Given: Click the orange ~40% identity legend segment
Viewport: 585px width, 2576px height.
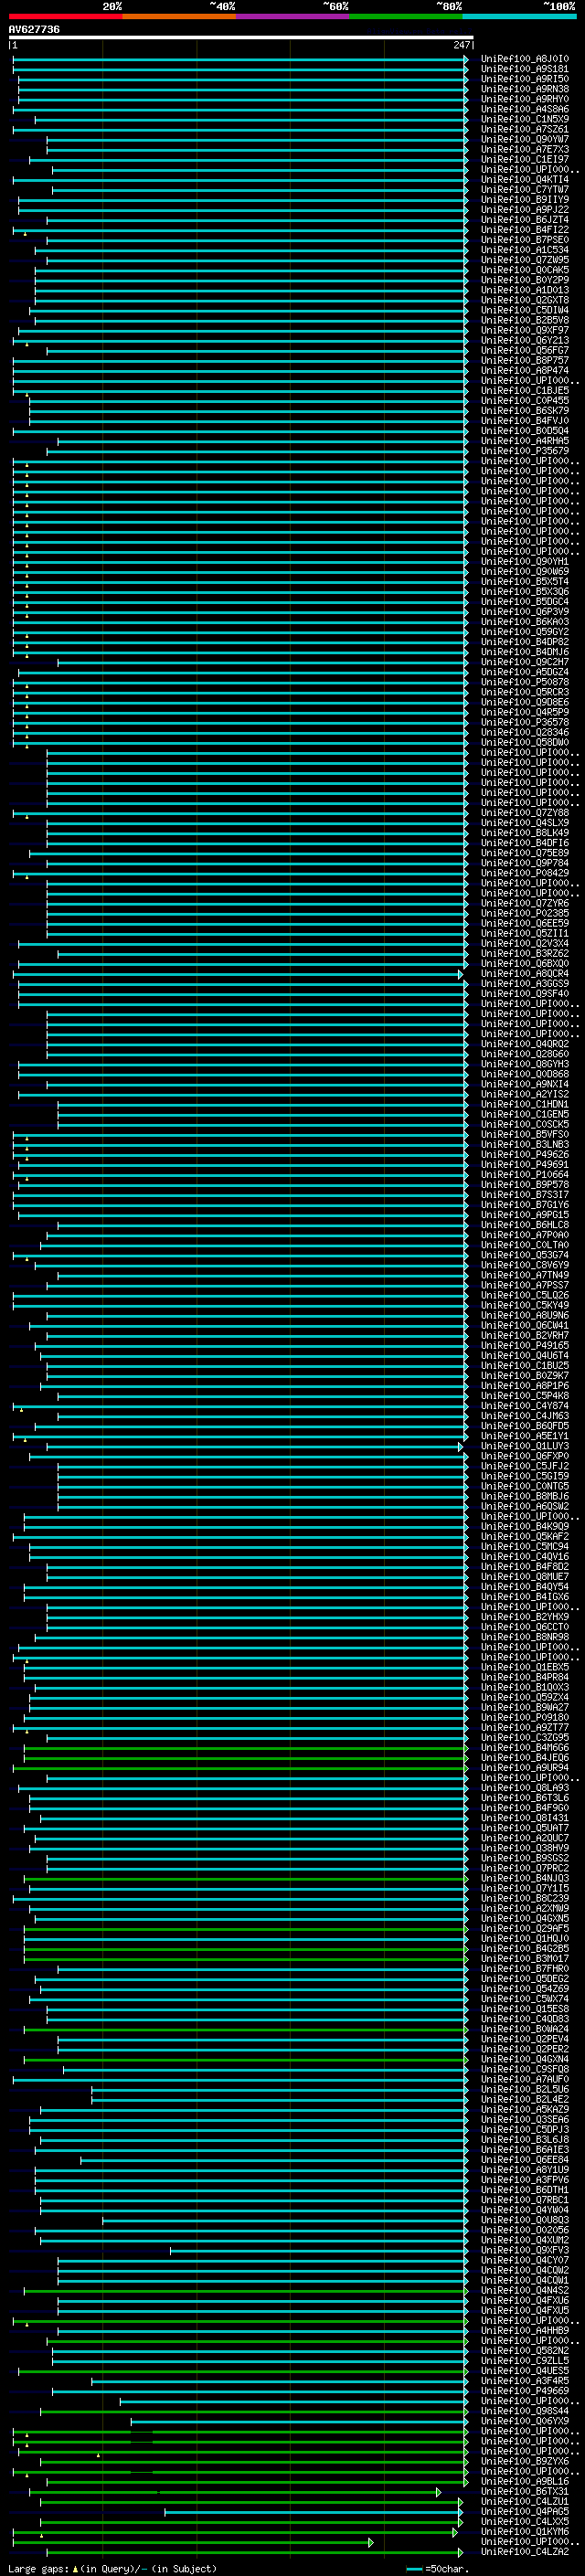Looking at the screenshot, I should pyautogui.click(x=180, y=16).
